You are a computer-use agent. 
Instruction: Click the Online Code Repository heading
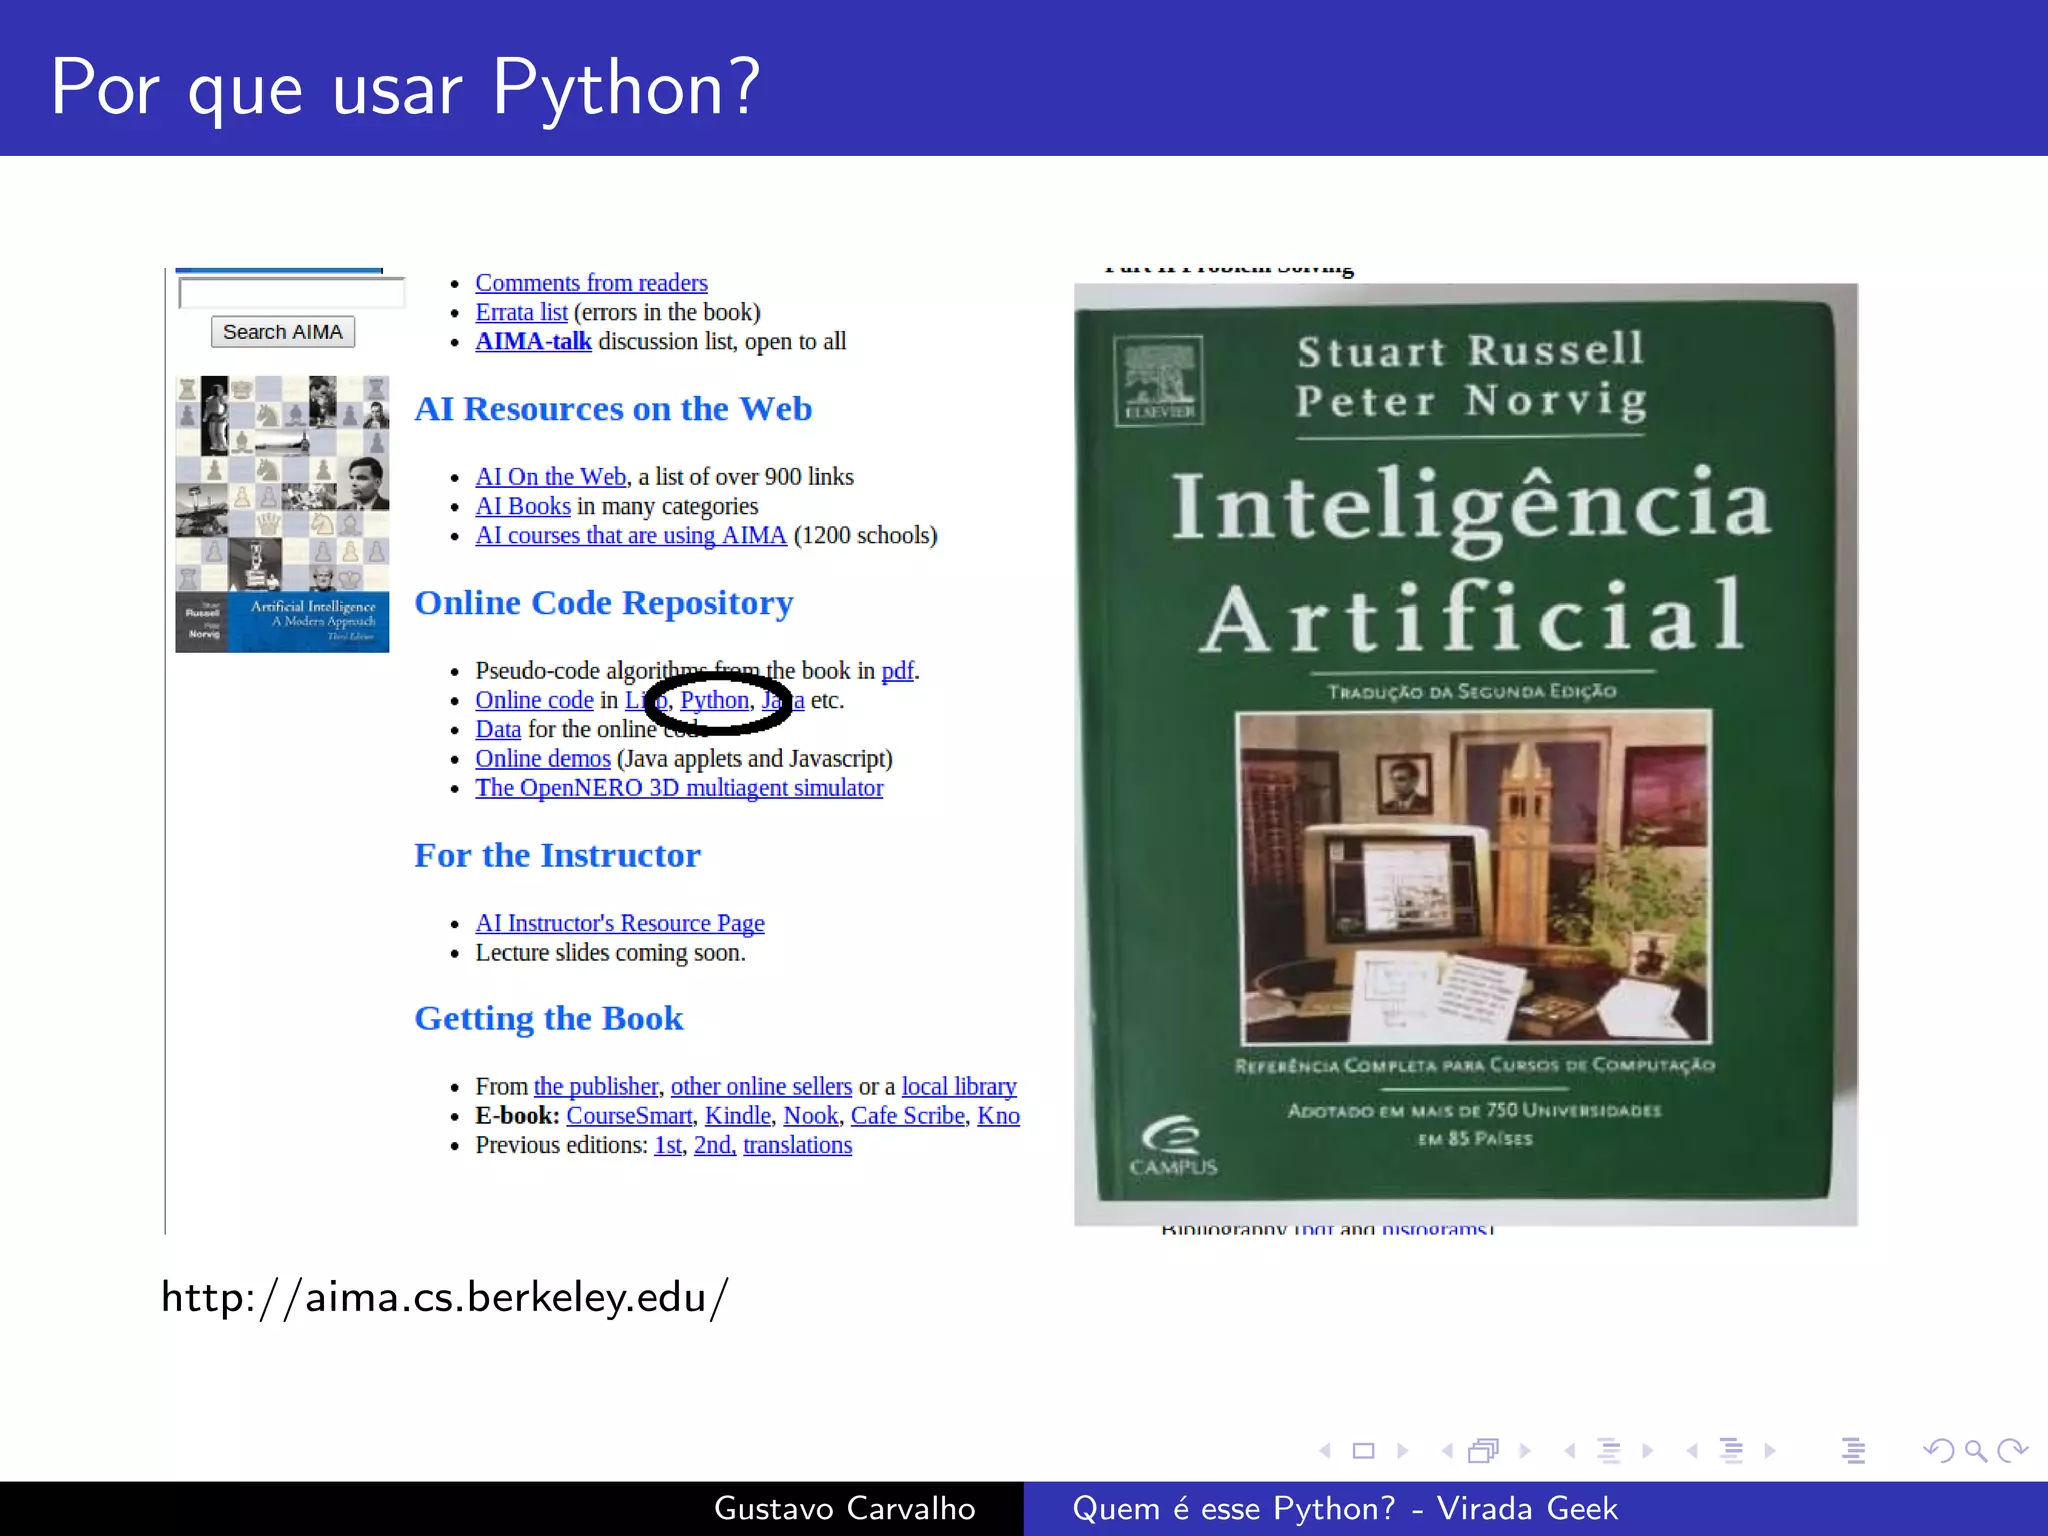click(604, 603)
